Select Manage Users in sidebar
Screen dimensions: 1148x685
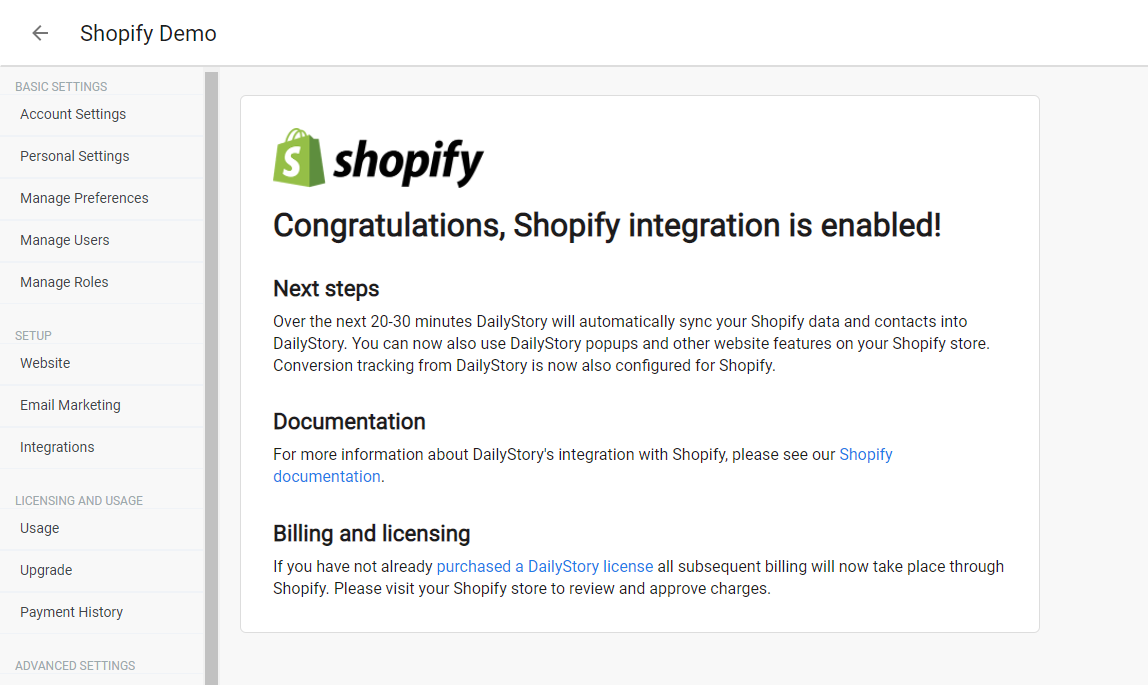click(x=102, y=241)
